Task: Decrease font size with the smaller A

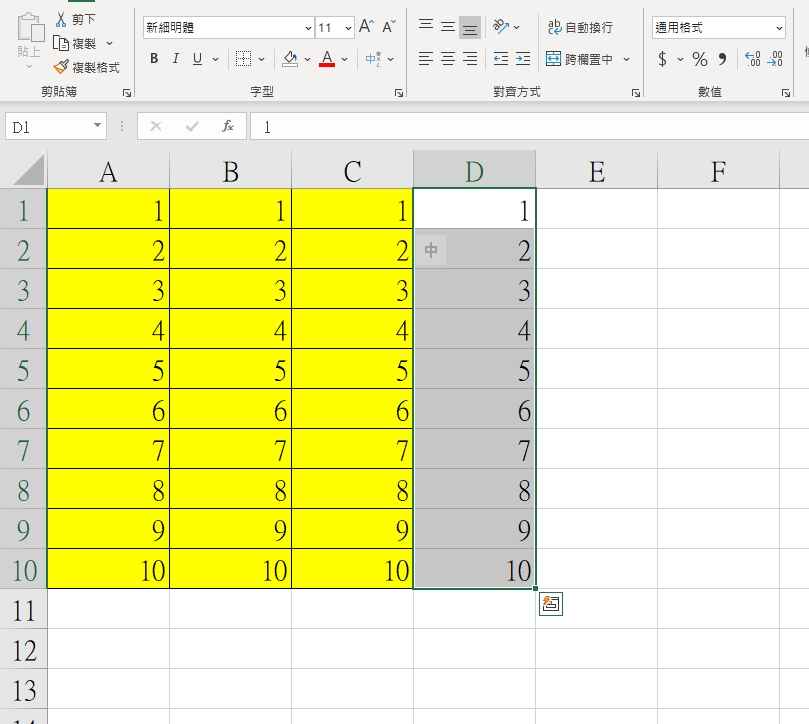Action: [389, 27]
